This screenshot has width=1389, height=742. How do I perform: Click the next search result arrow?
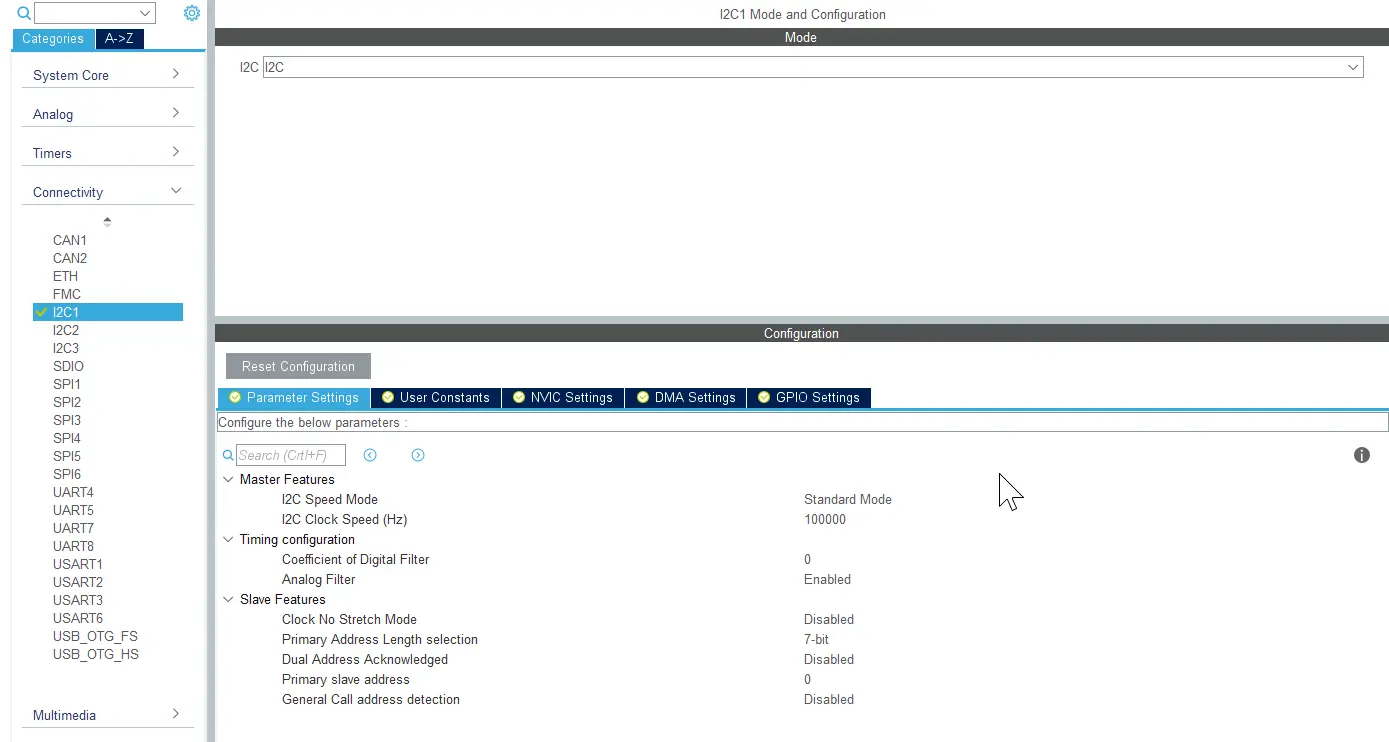pyautogui.click(x=418, y=455)
